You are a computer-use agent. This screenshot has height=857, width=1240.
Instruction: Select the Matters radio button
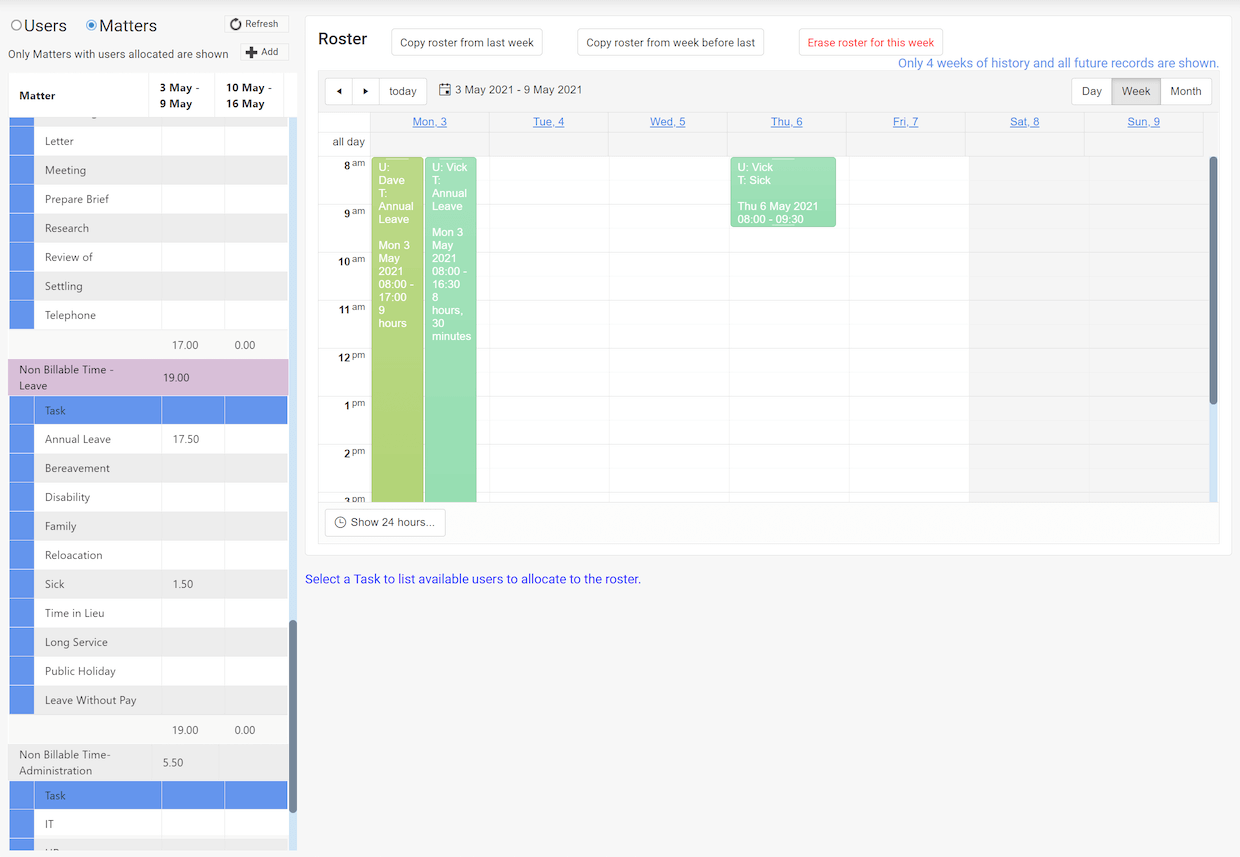[x=92, y=25]
